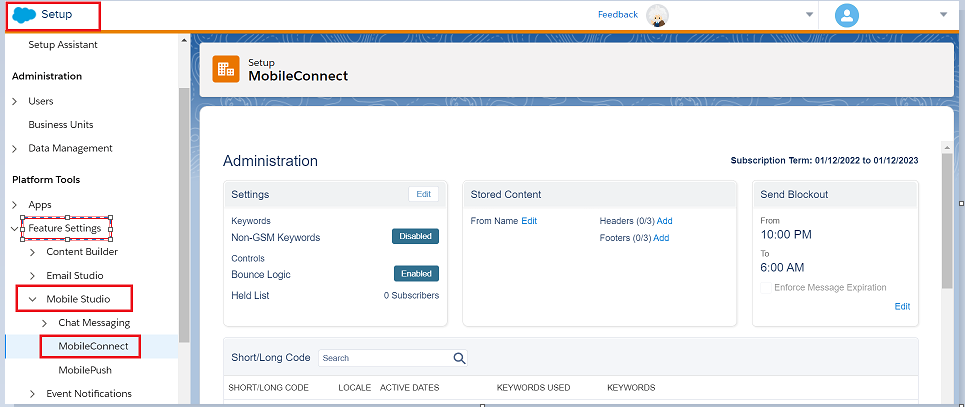Expand the Event Notifications node

[x=33, y=394]
